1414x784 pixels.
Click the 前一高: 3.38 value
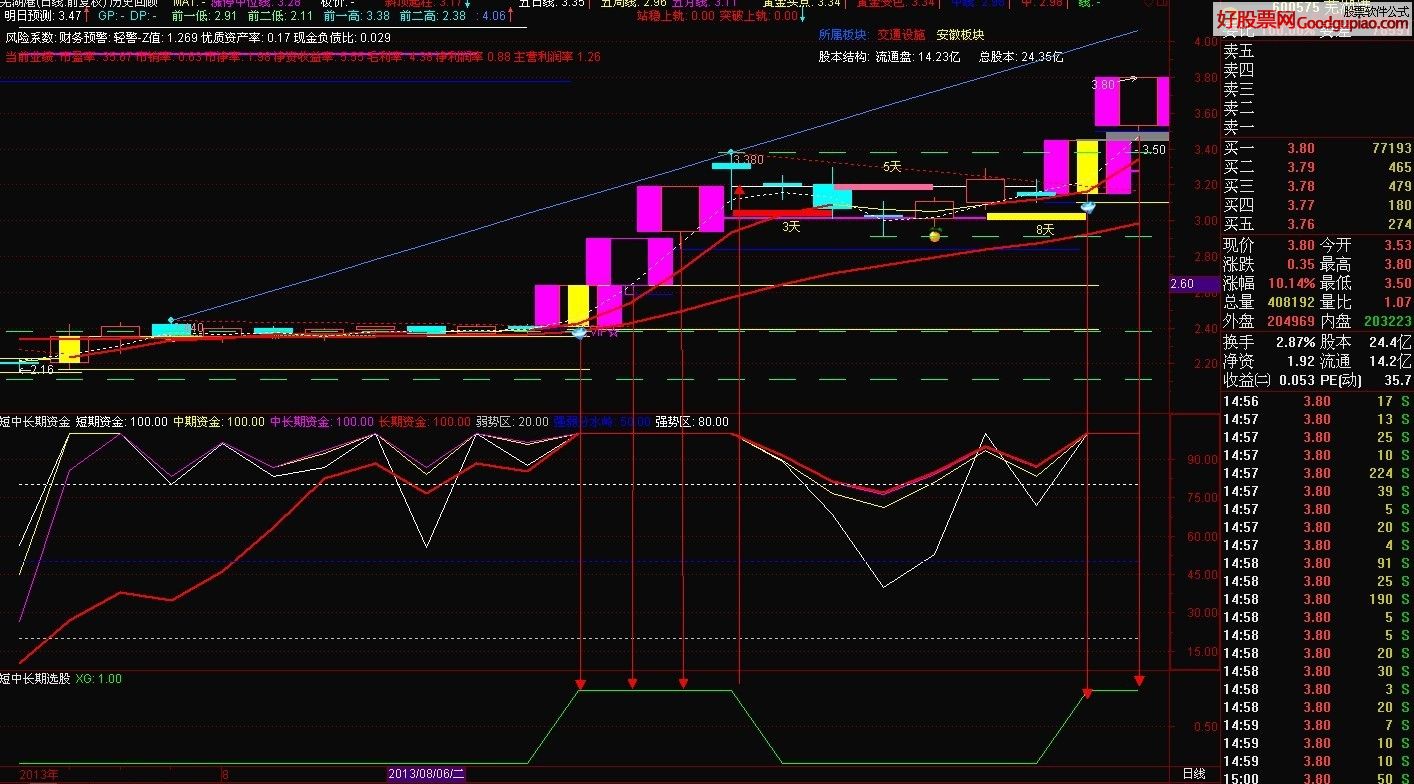(x=357, y=16)
